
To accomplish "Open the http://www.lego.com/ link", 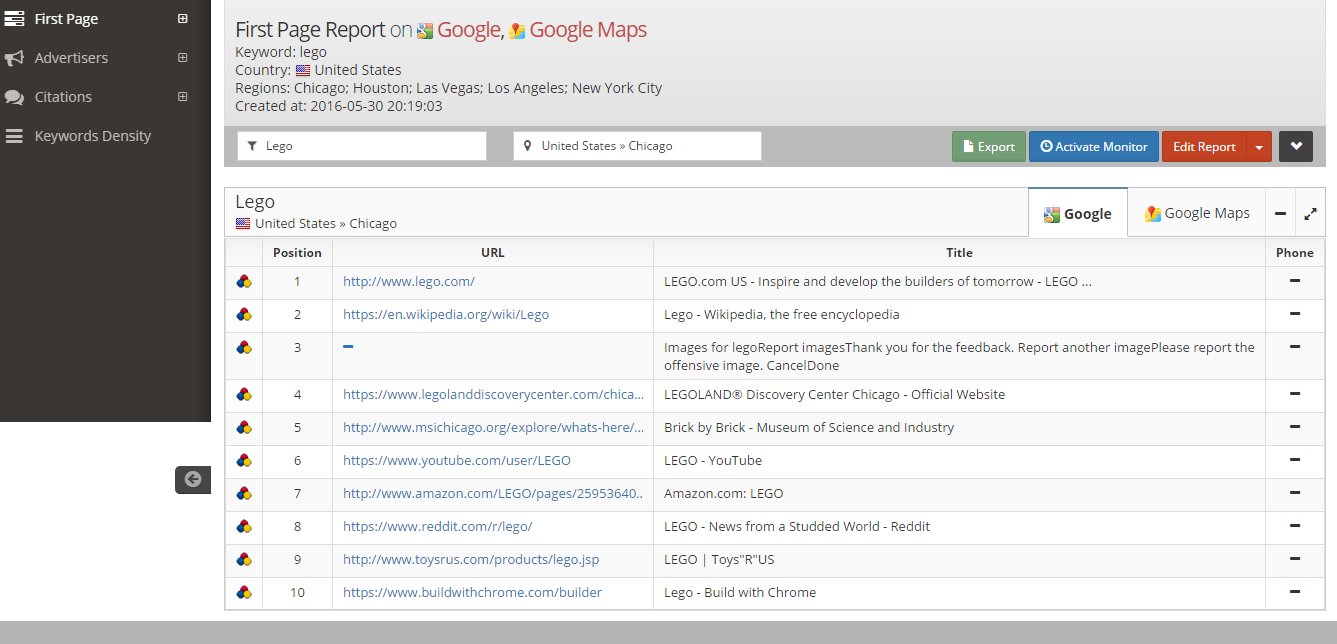I will [x=409, y=282].
